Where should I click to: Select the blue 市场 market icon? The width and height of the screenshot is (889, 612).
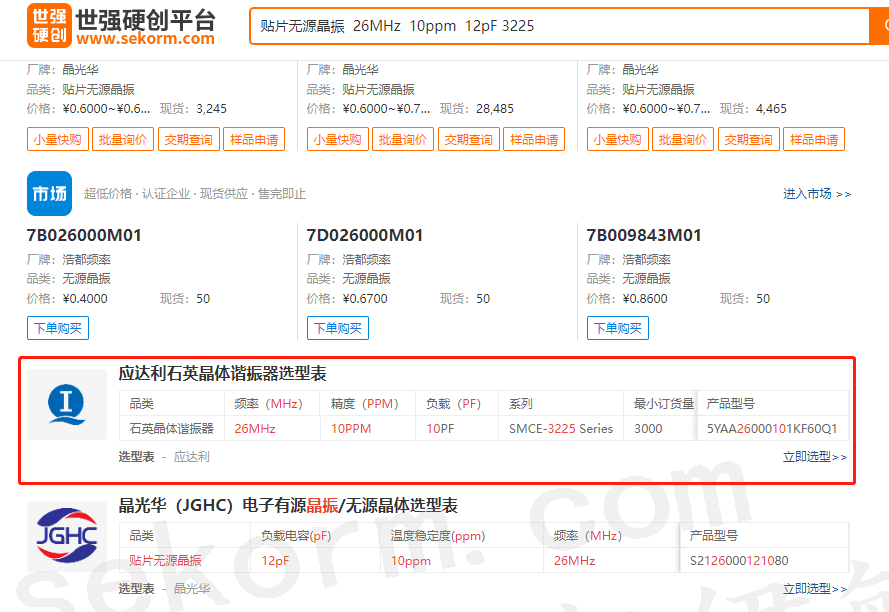[49, 193]
